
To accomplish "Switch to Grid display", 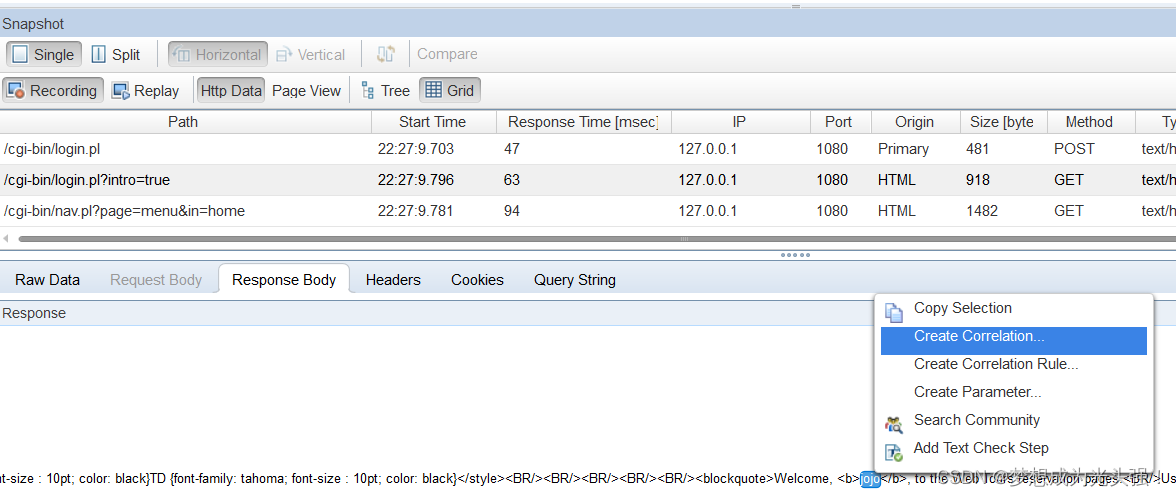I will pyautogui.click(x=449, y=91).
